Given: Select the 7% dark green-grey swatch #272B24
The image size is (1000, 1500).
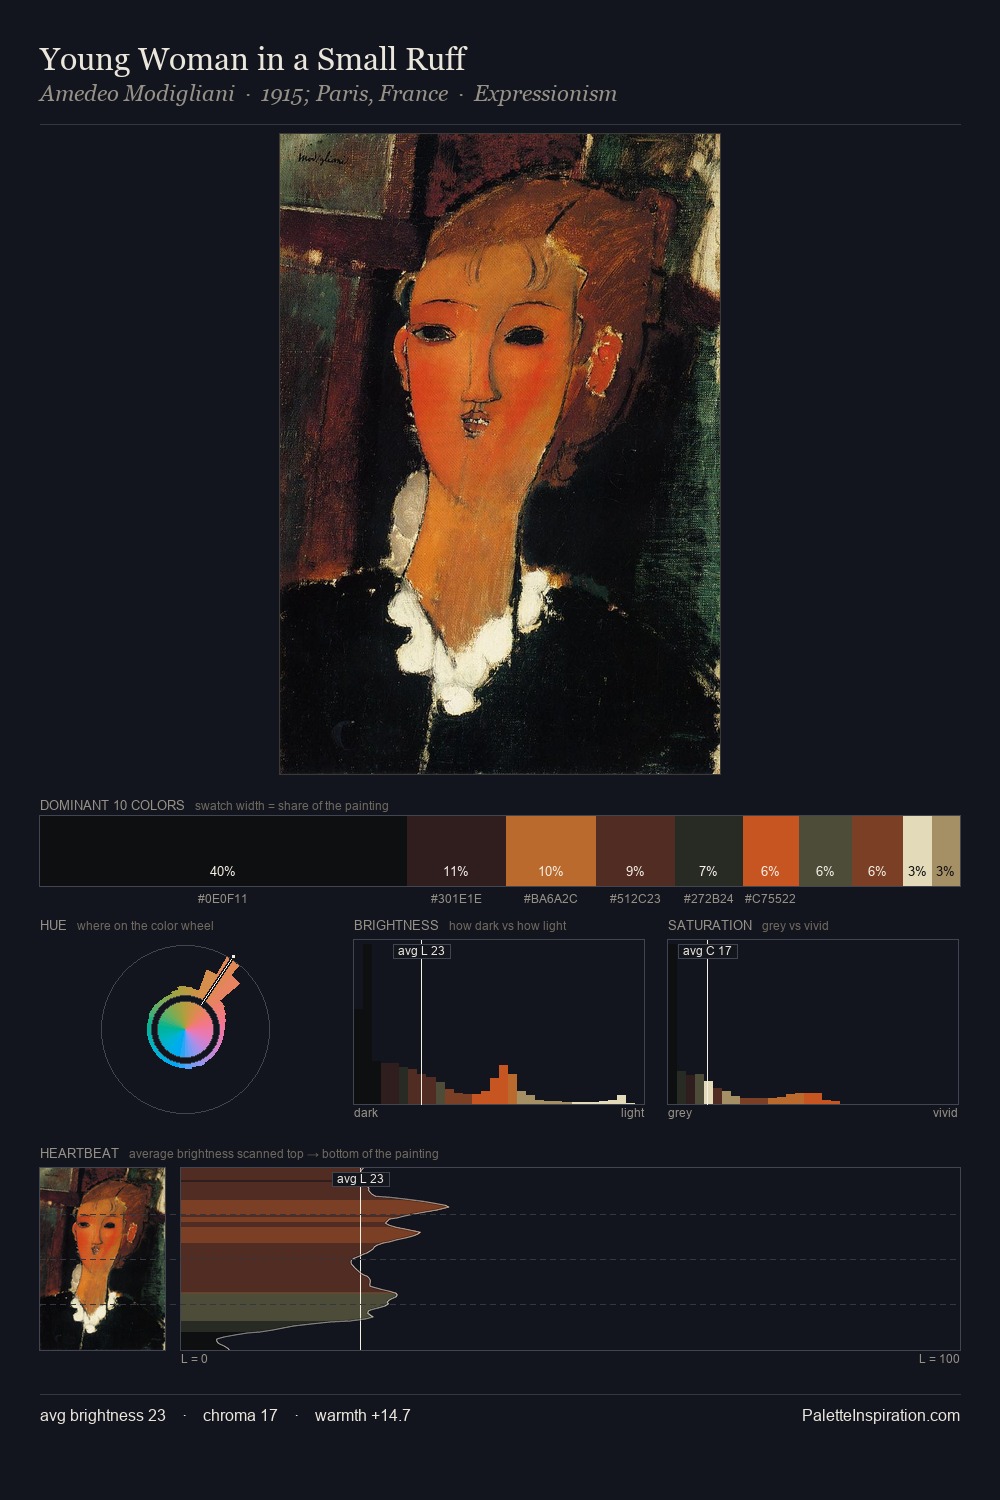Looking at the screenshot, I should point(709,851).
